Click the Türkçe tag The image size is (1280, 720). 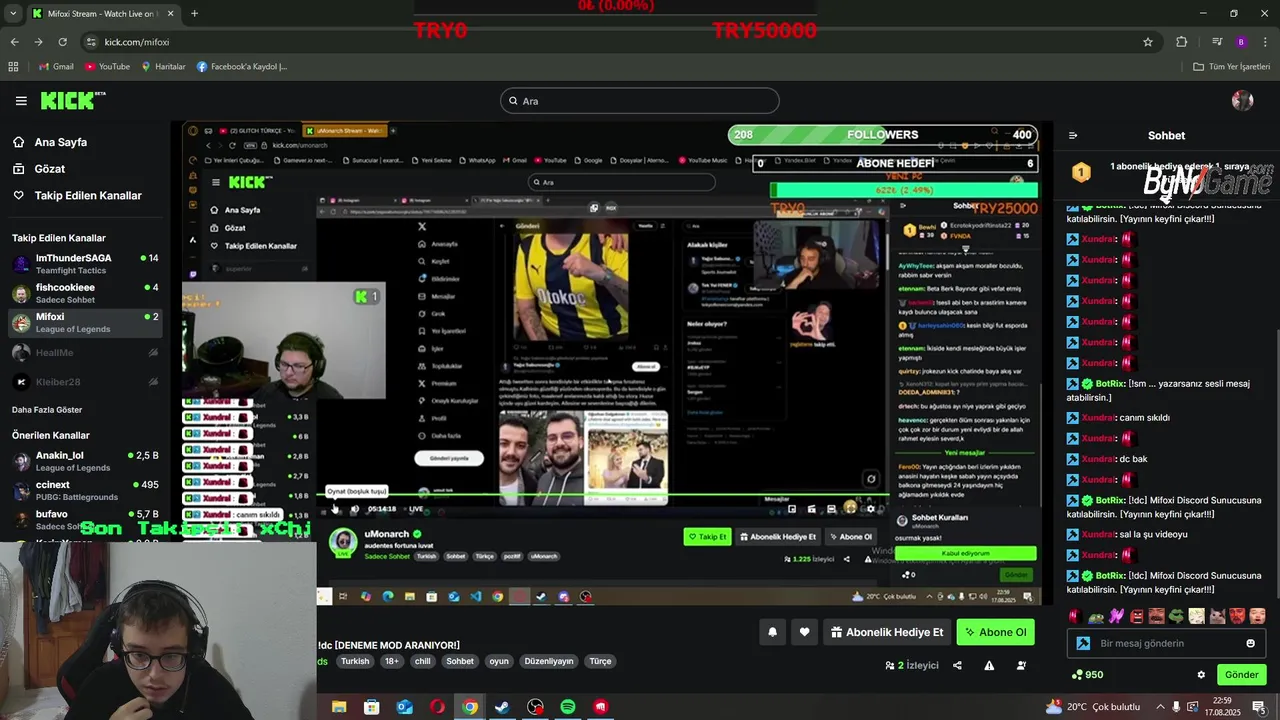[x=600, y=661]
